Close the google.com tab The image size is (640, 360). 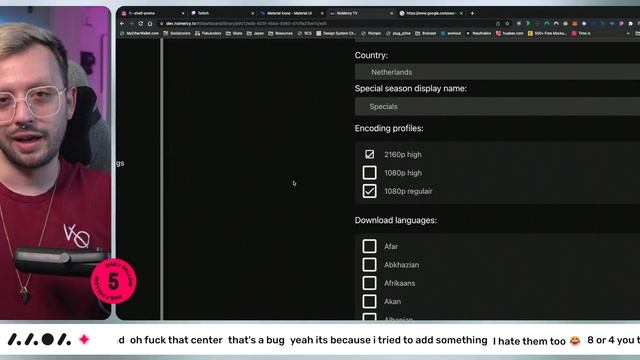[461, 13]
